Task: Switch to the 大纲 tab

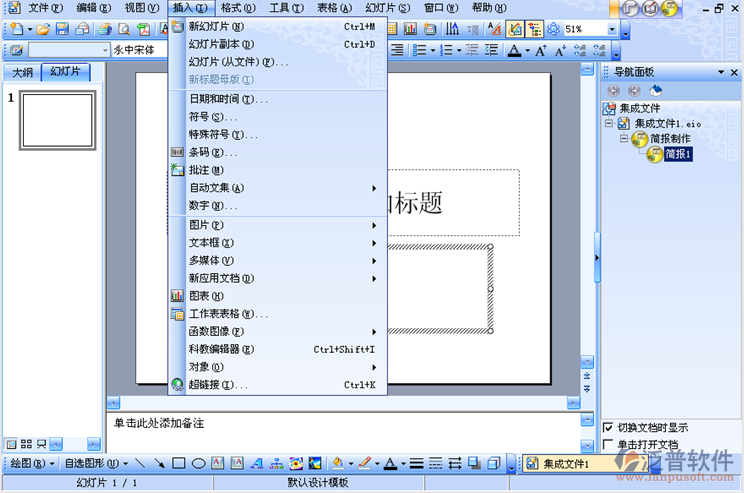Action: 23,73
